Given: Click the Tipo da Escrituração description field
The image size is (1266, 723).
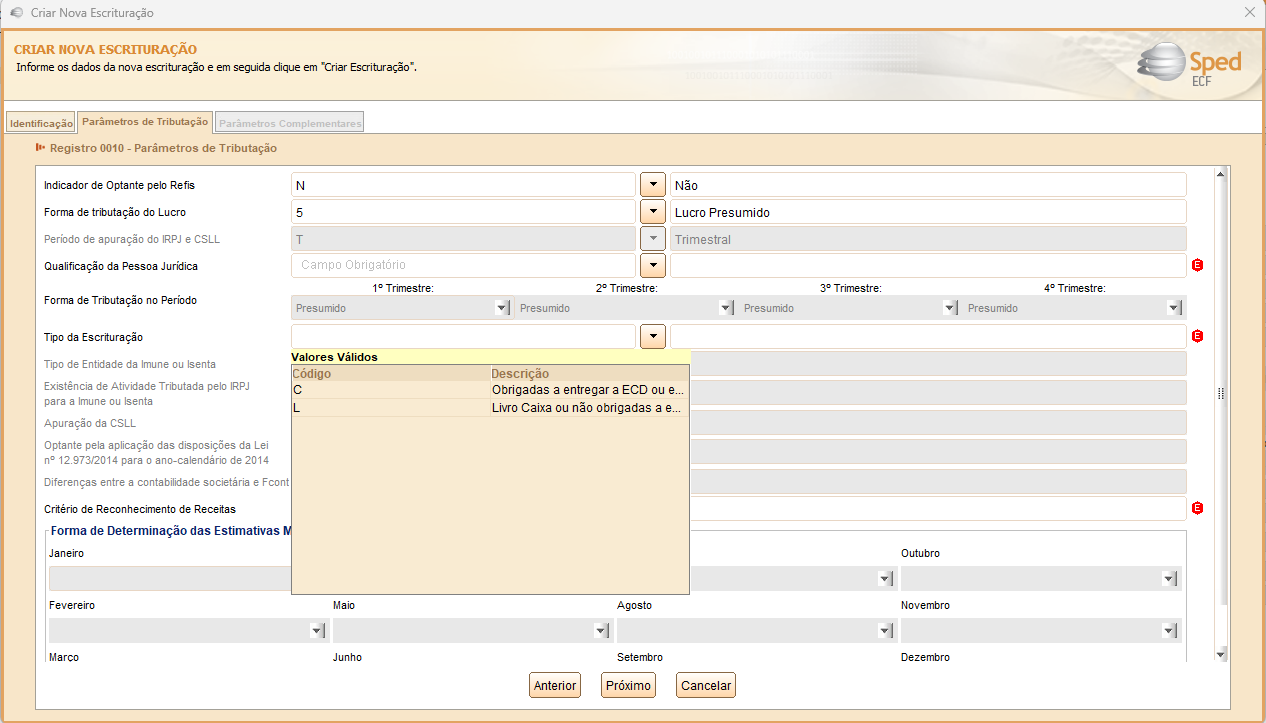Looking at the screenshot, I should click(928, 337).
